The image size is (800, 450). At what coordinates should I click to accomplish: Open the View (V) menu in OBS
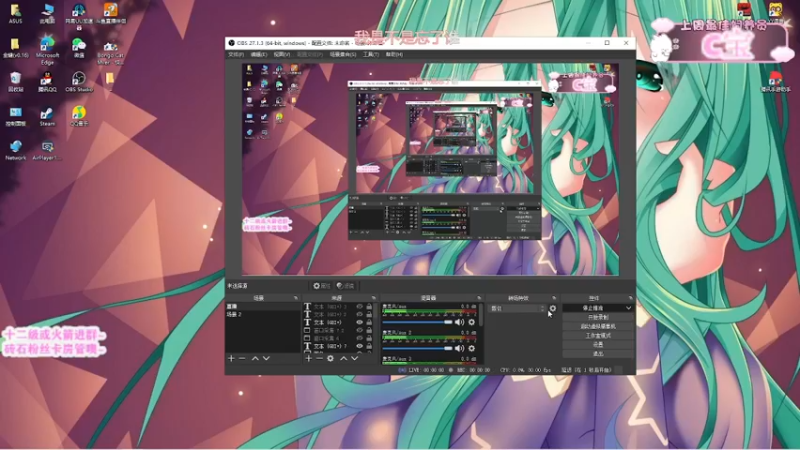coord(282,54)
